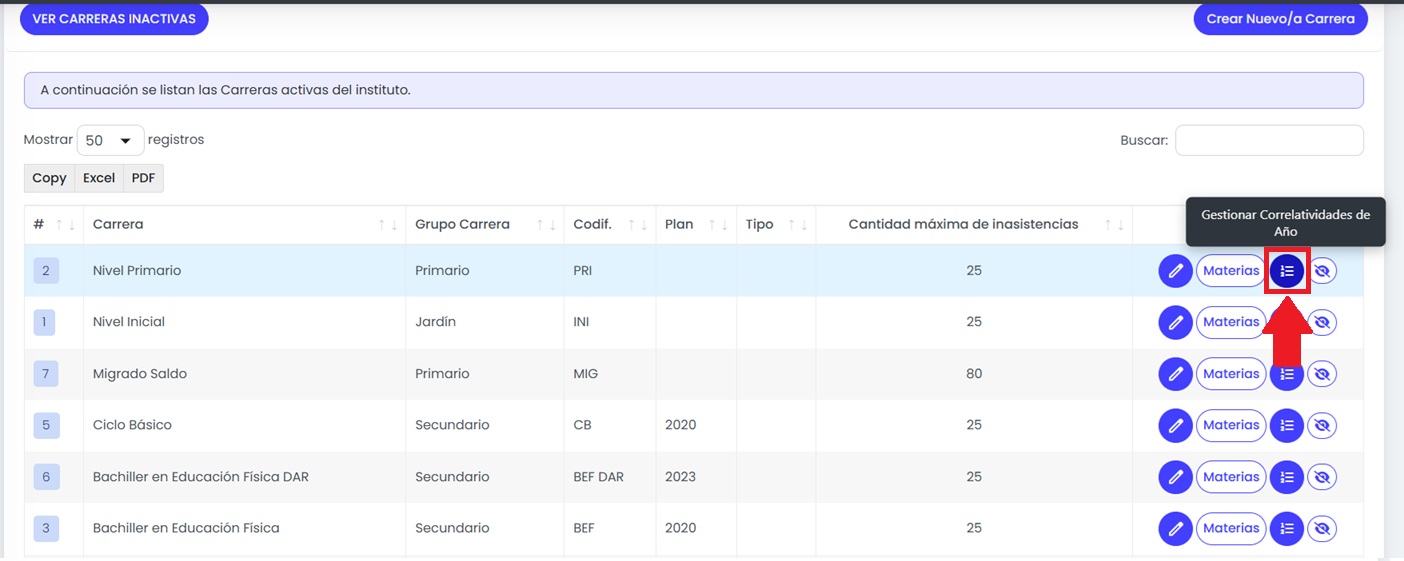Edit Bachiller en Educación Física DAR row pencil
1404x561 pixels.
(1175, 477)
